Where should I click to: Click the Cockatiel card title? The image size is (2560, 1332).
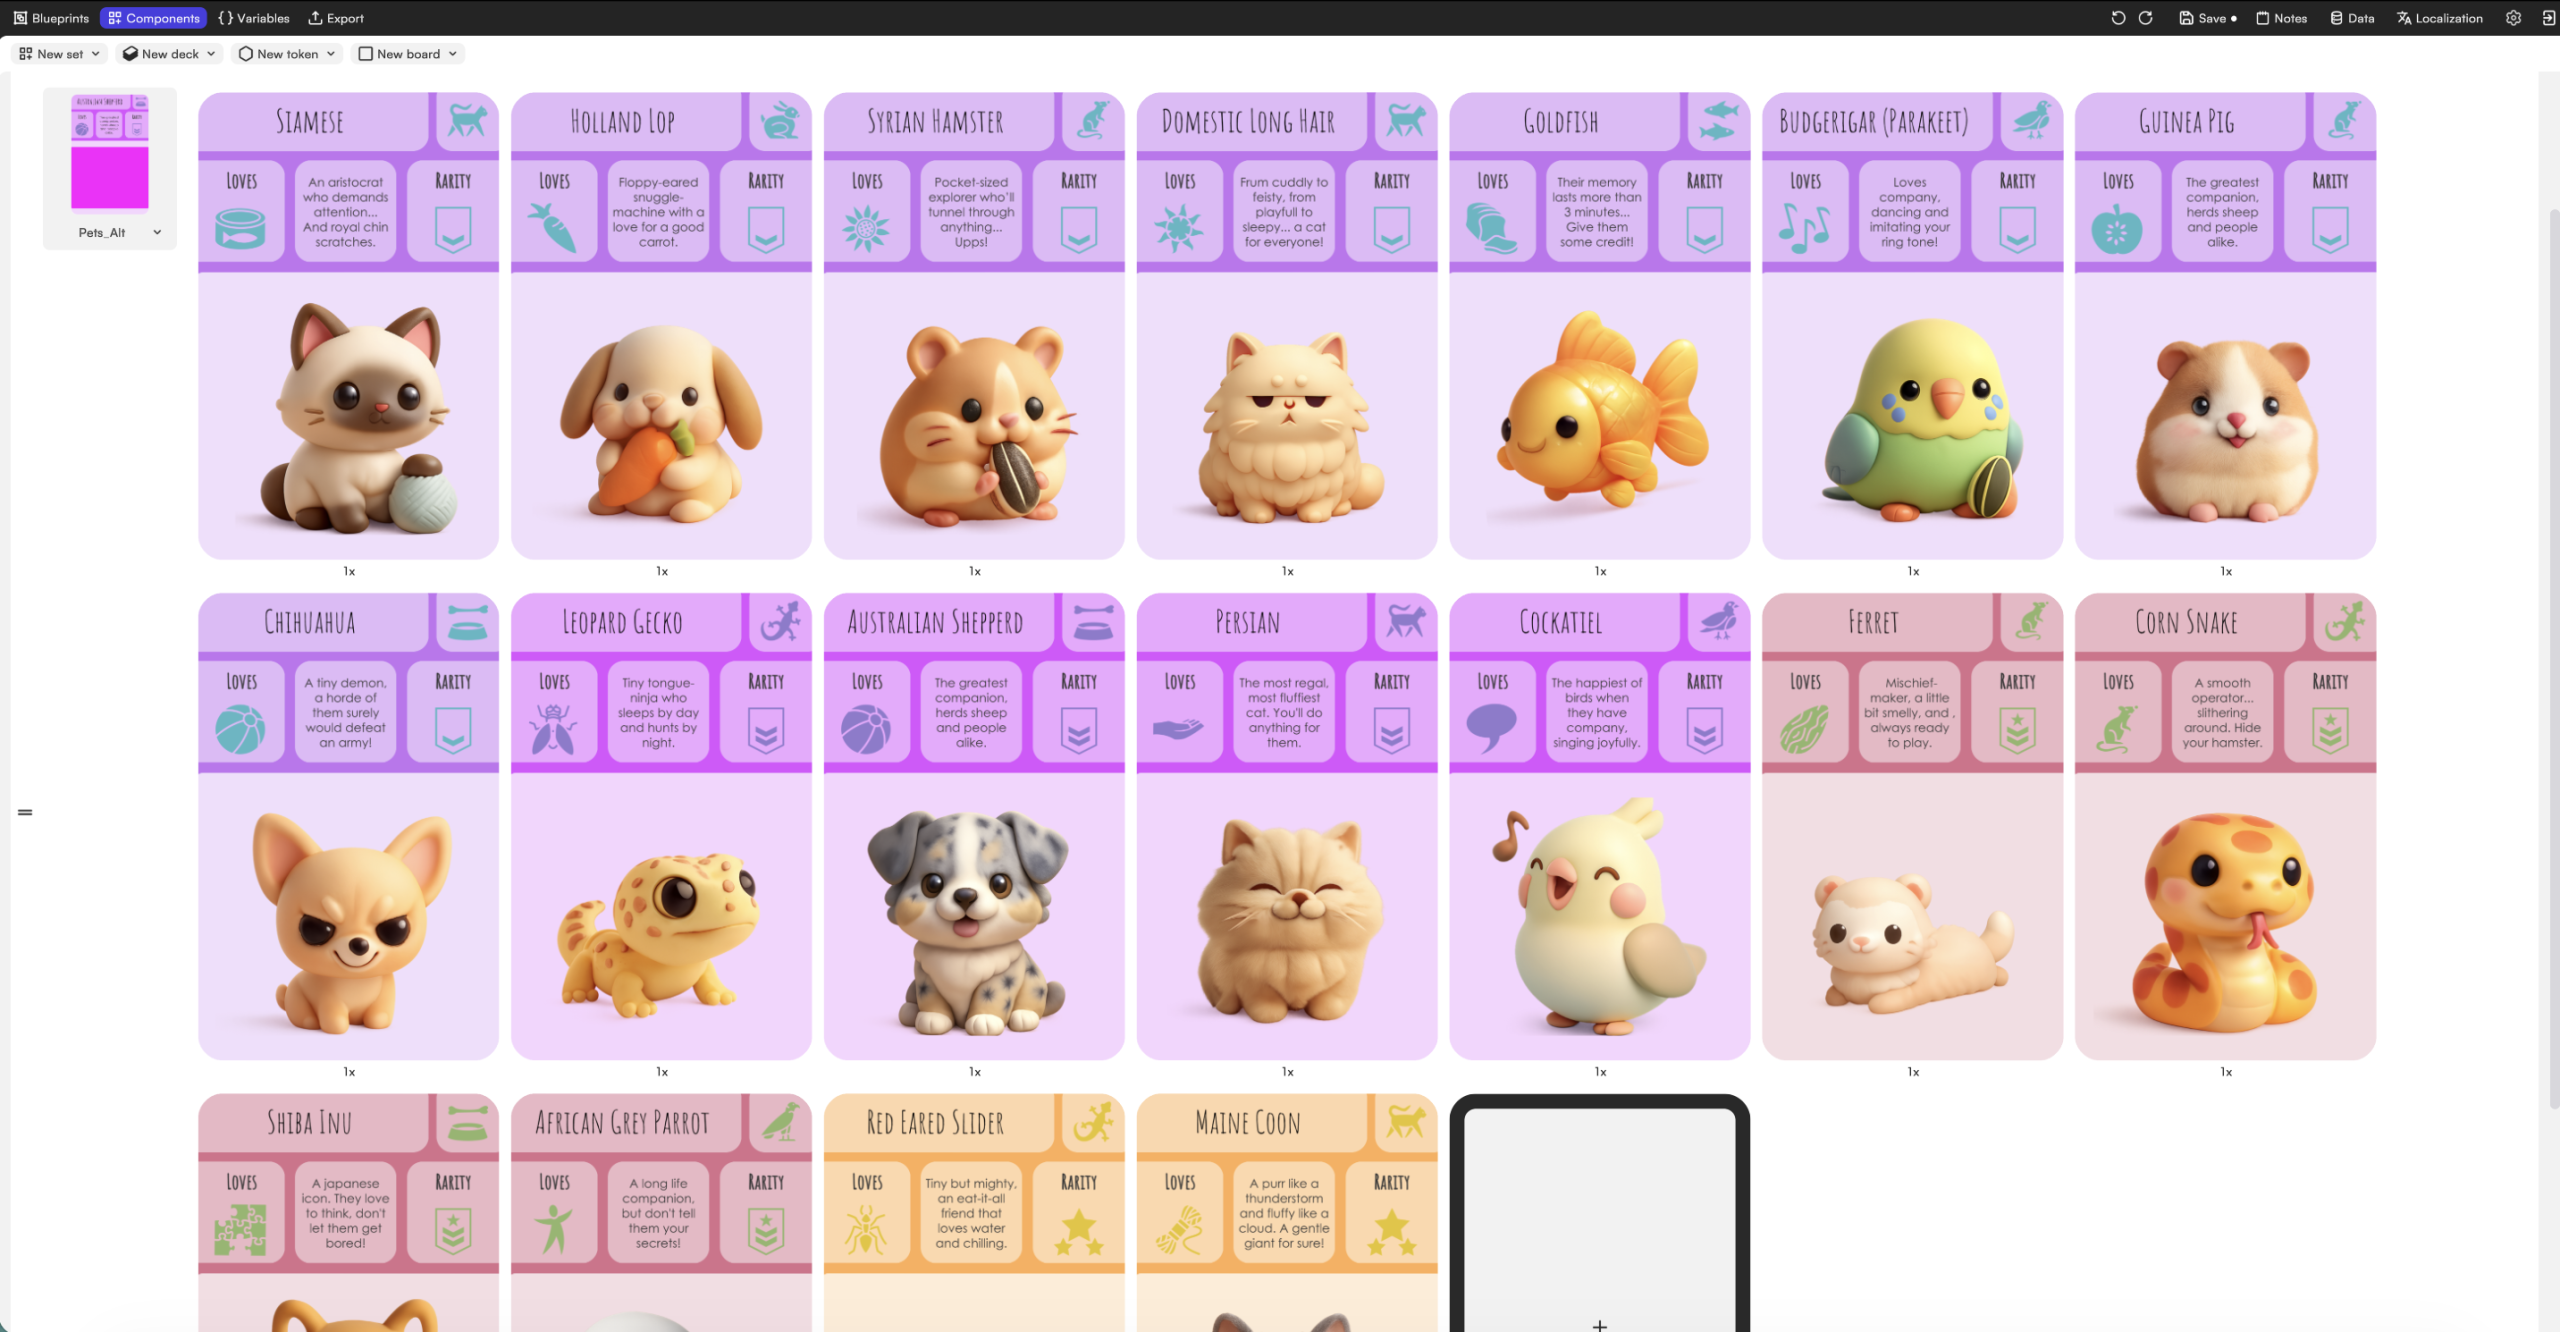click(x=1560, y=622)
